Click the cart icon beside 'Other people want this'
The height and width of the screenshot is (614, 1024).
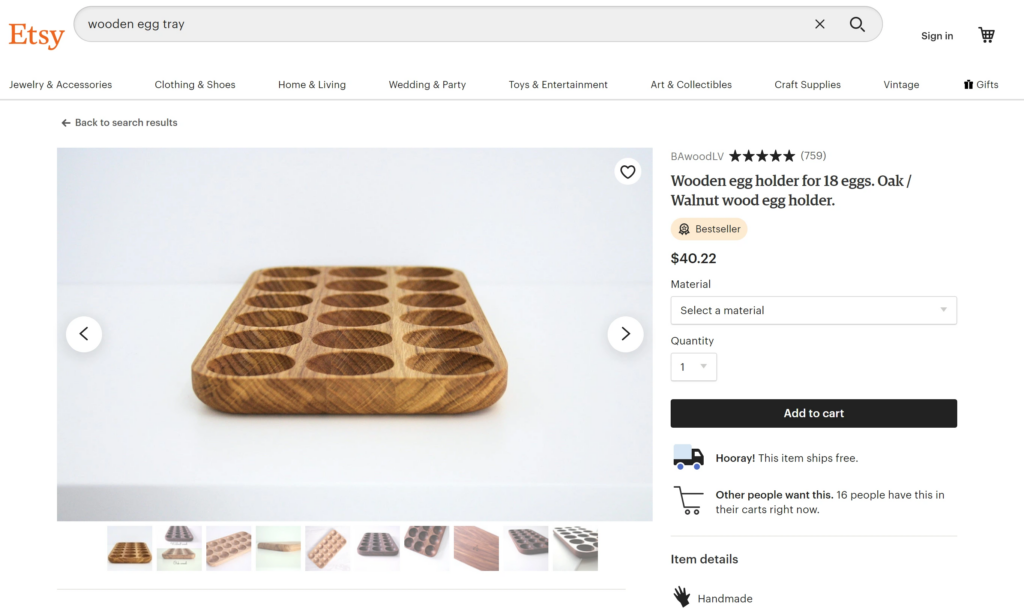687,497
